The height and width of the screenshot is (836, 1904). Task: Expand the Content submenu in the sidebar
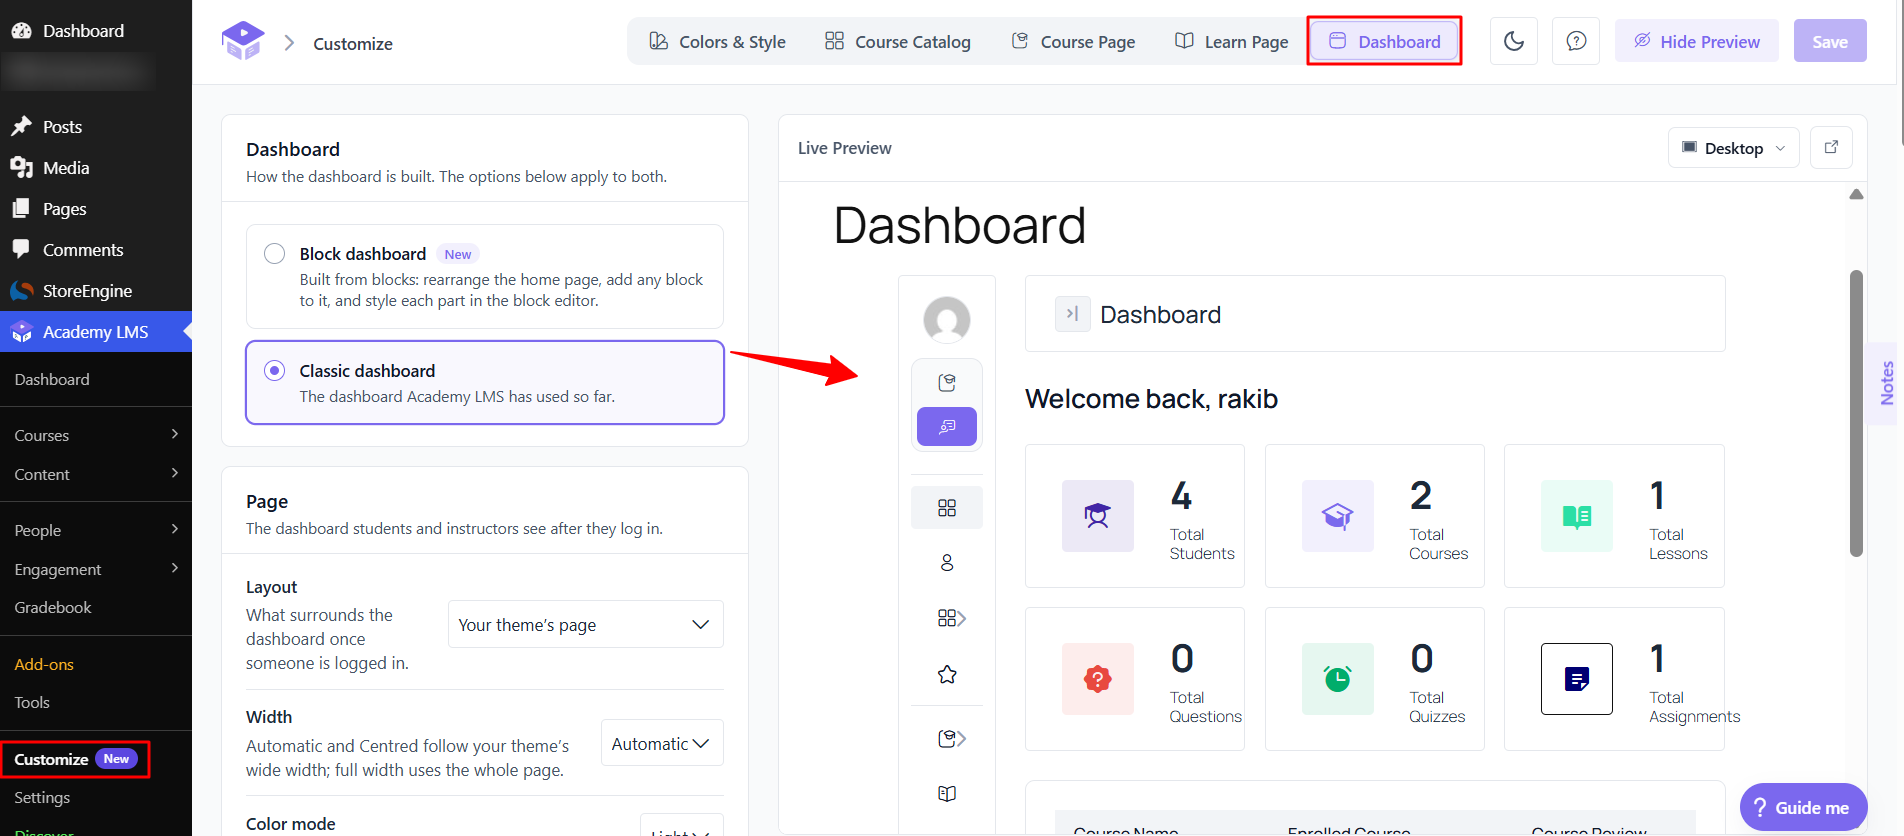[x=96, y=474]
